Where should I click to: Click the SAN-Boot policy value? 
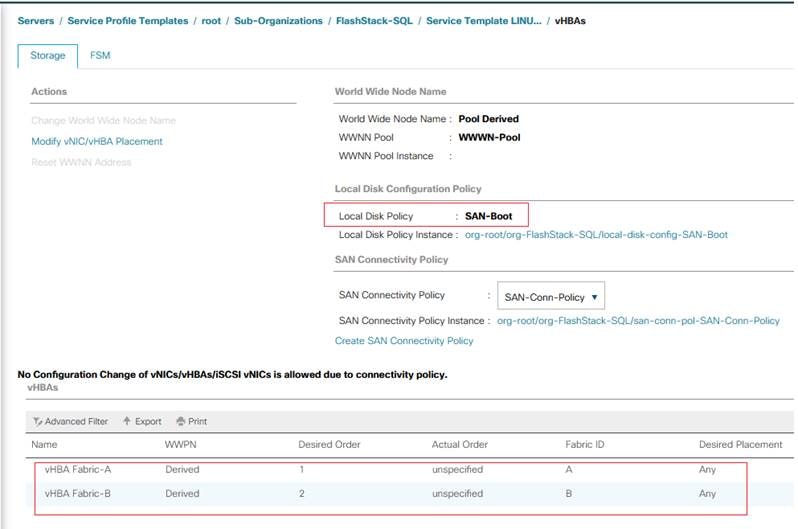click(x=489, y=216)
